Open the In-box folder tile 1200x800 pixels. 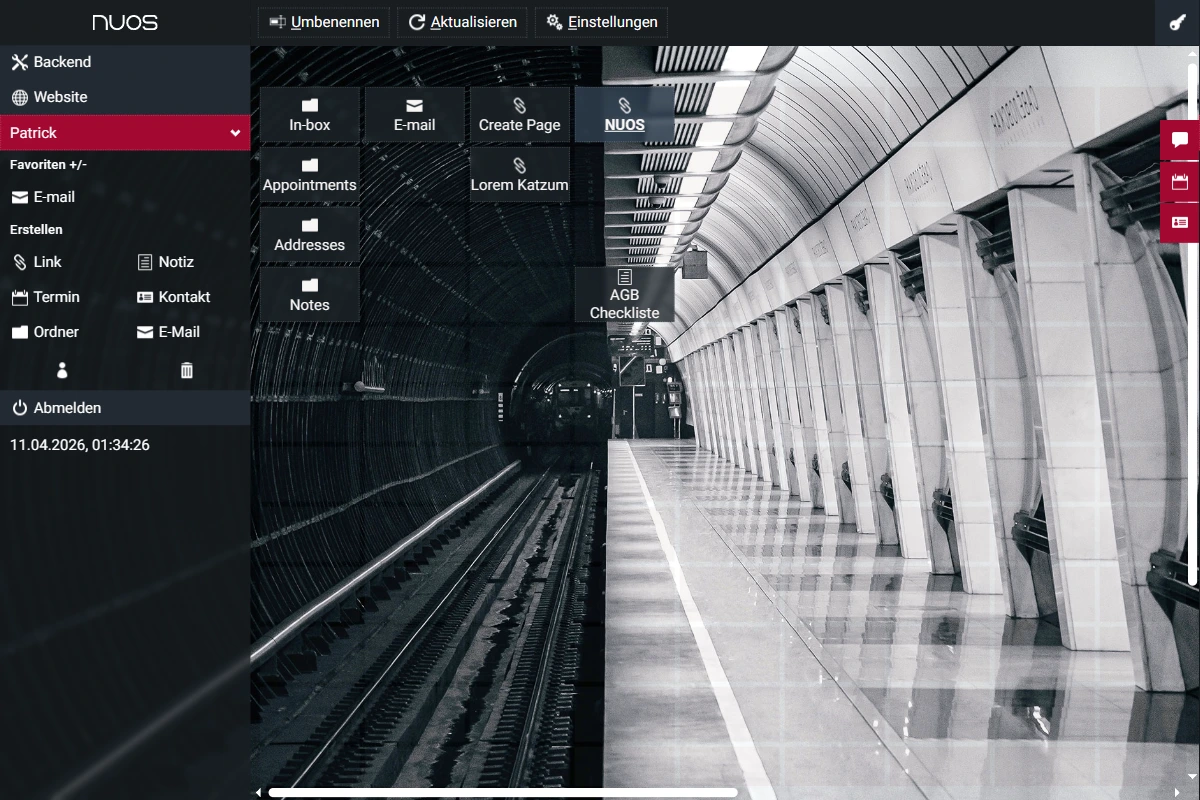[310, 115]
